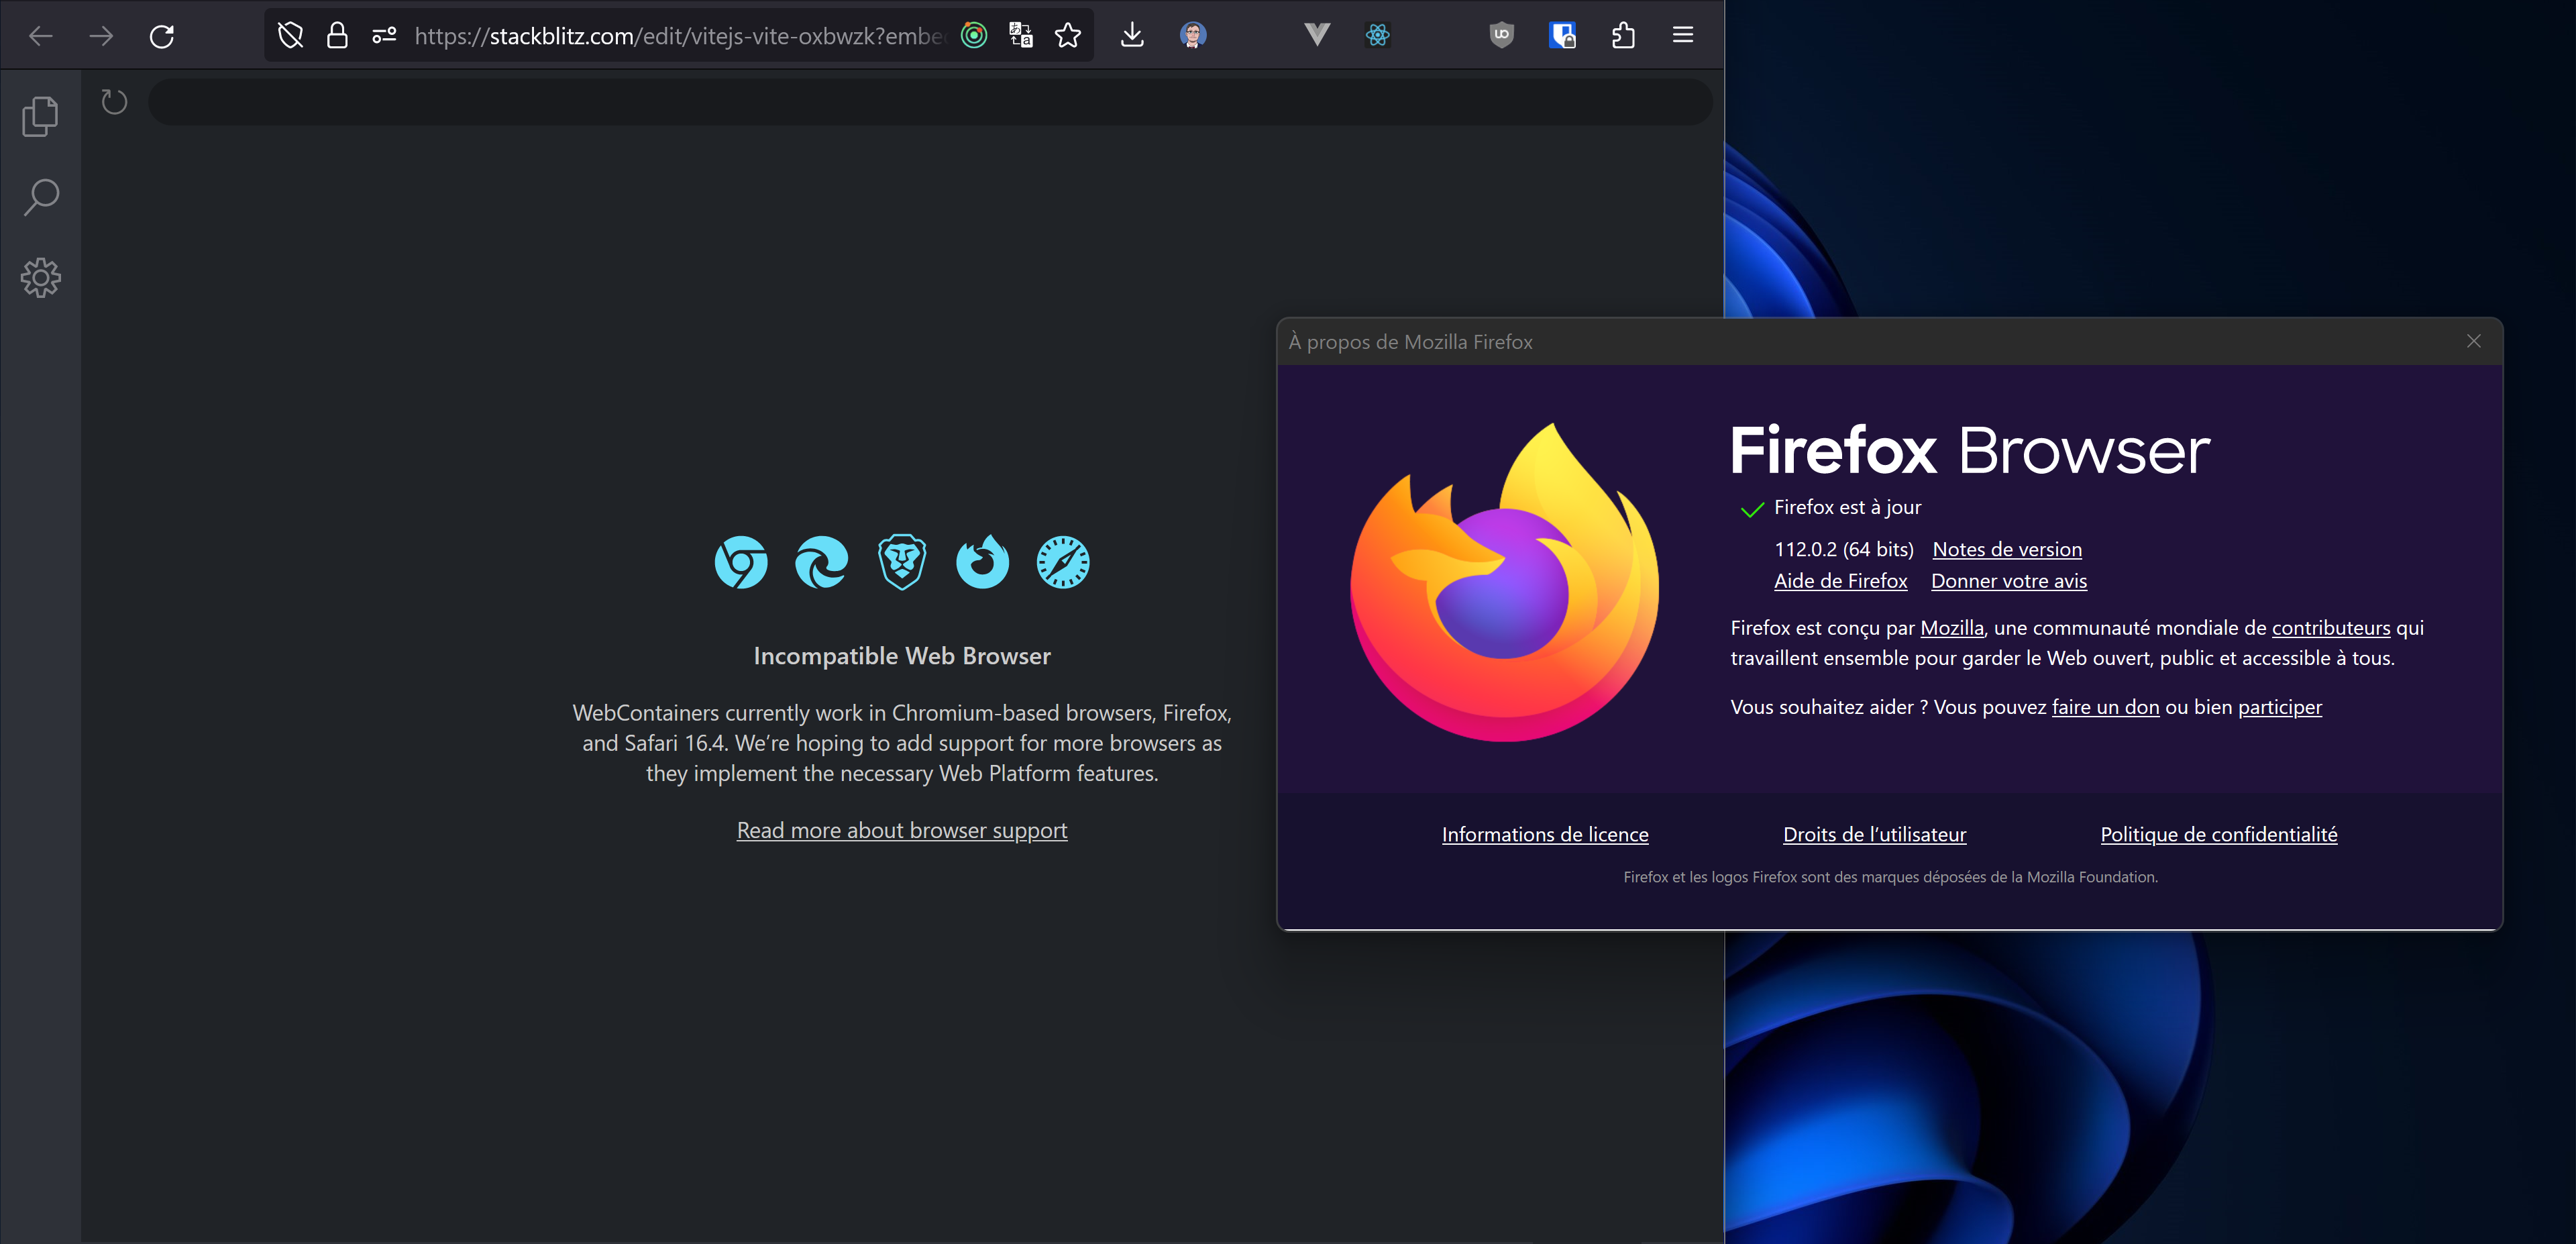The image size is (2576, 1244).
Task: Click the Safari browser compatibility icon
Action: (x=1062, y=561)
